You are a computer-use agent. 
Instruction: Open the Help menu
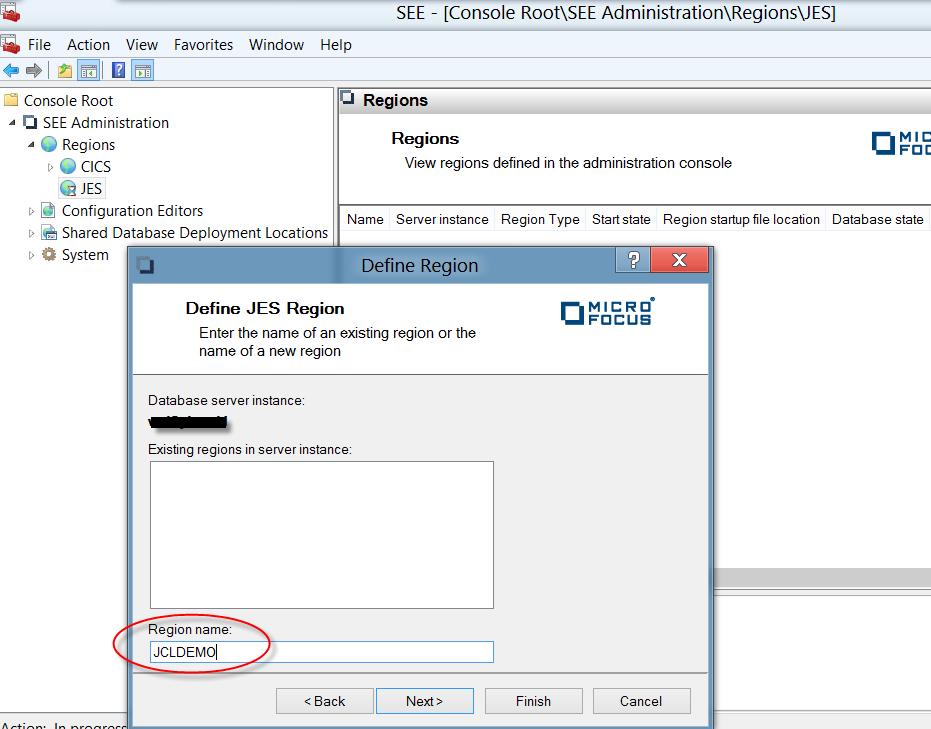coord(335,45)
